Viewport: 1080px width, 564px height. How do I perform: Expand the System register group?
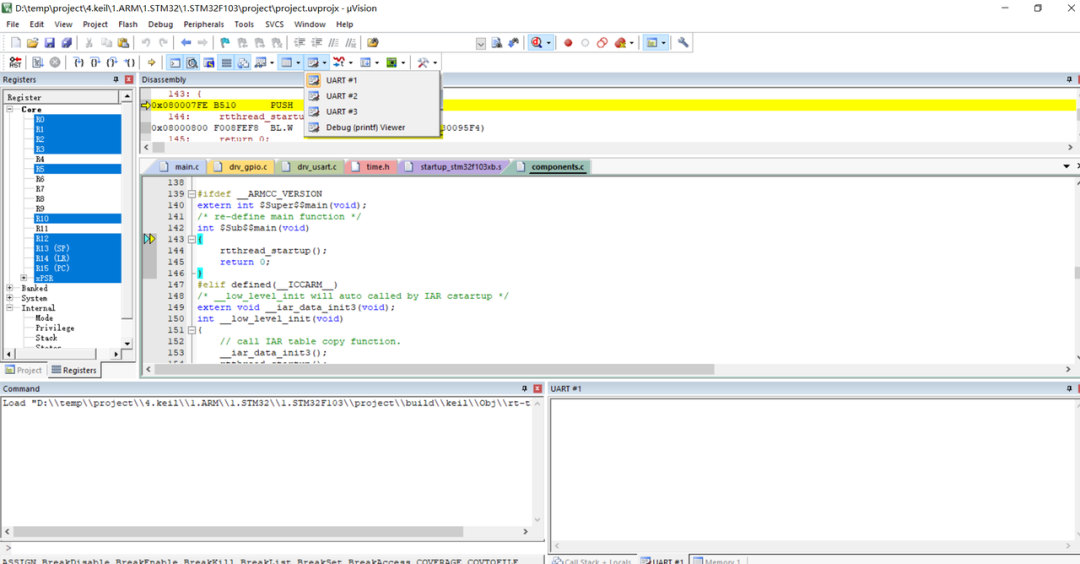pyautogui.click(x=11, y=298)
